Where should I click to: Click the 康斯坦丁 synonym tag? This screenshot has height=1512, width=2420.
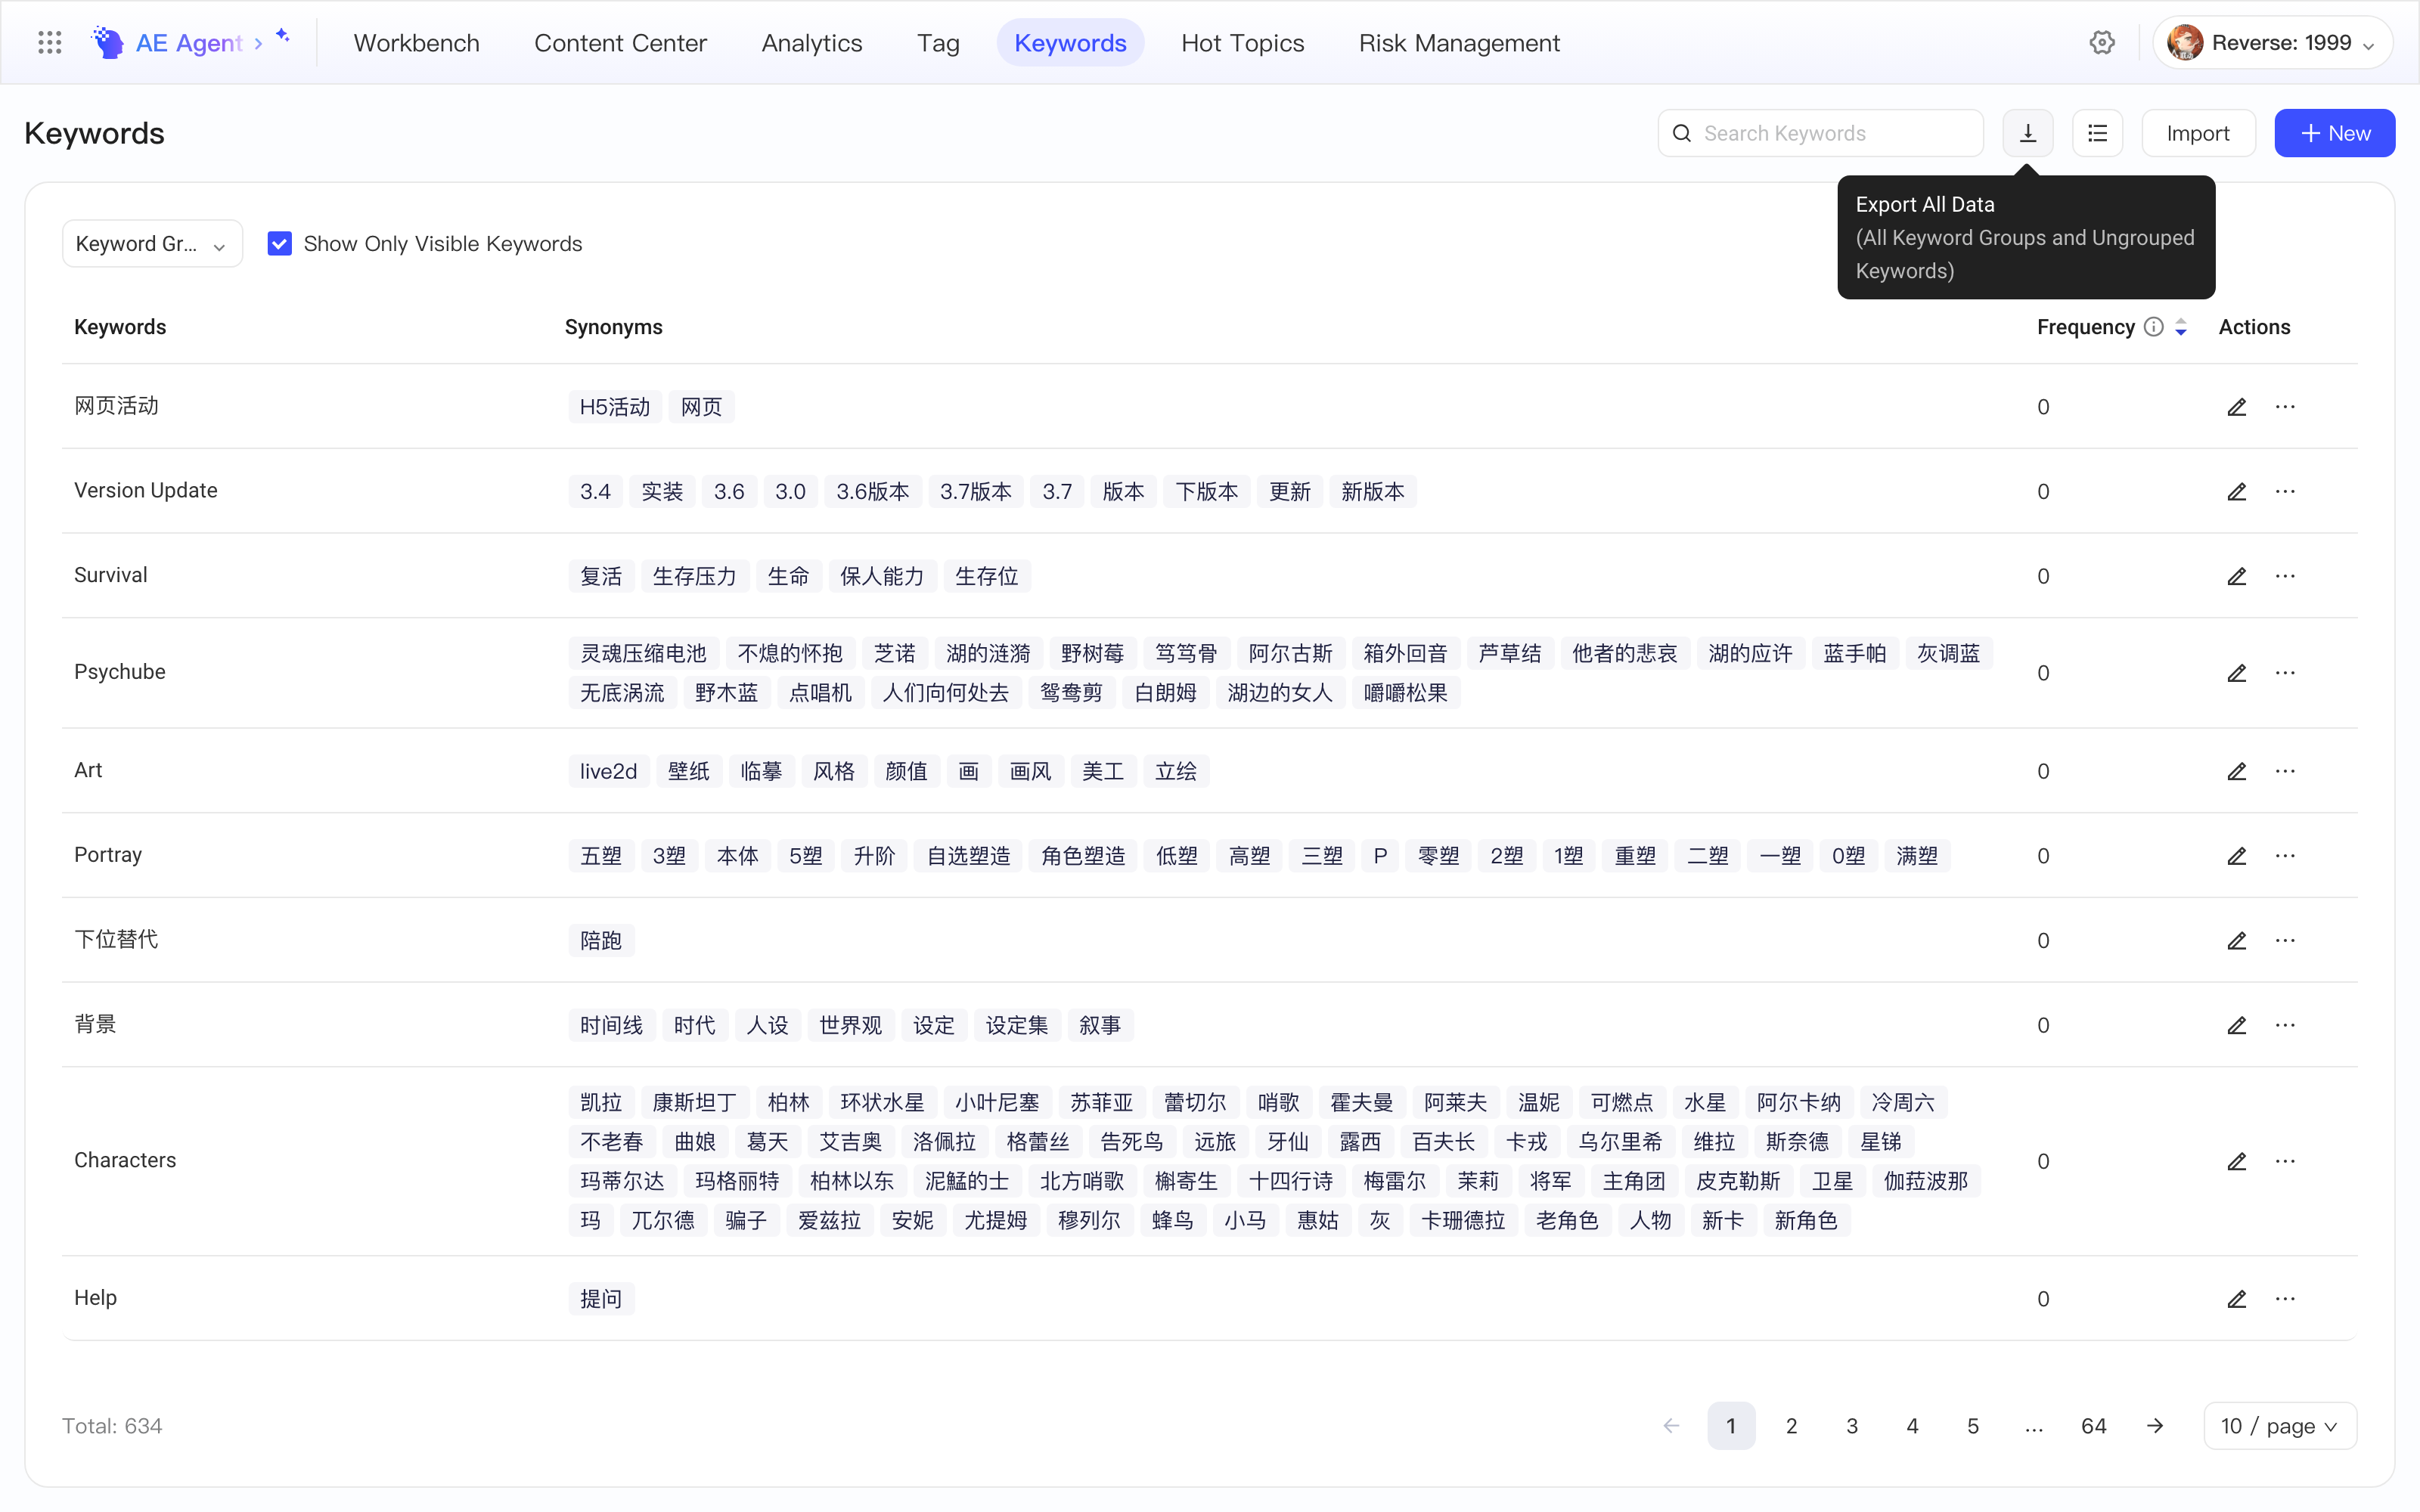(x=694, y=1103)
